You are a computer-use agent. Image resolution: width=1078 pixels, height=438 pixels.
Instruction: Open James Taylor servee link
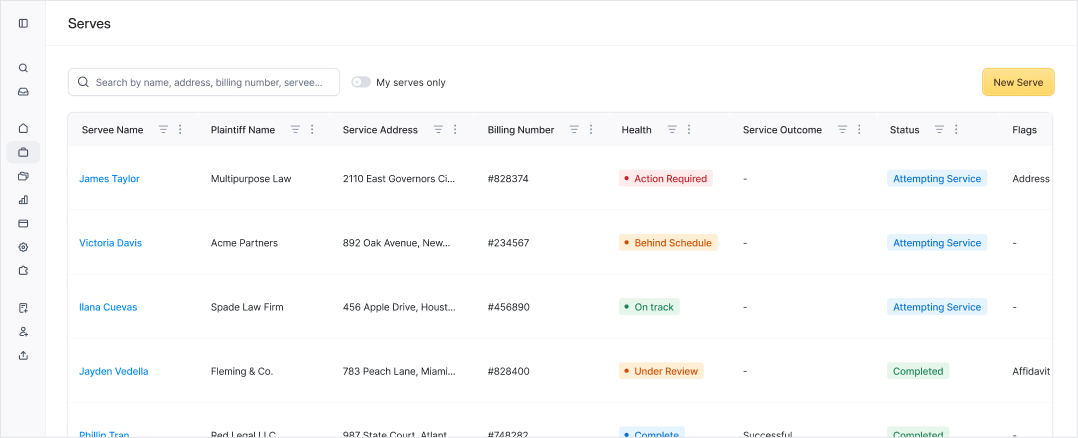tap(109, 179)
